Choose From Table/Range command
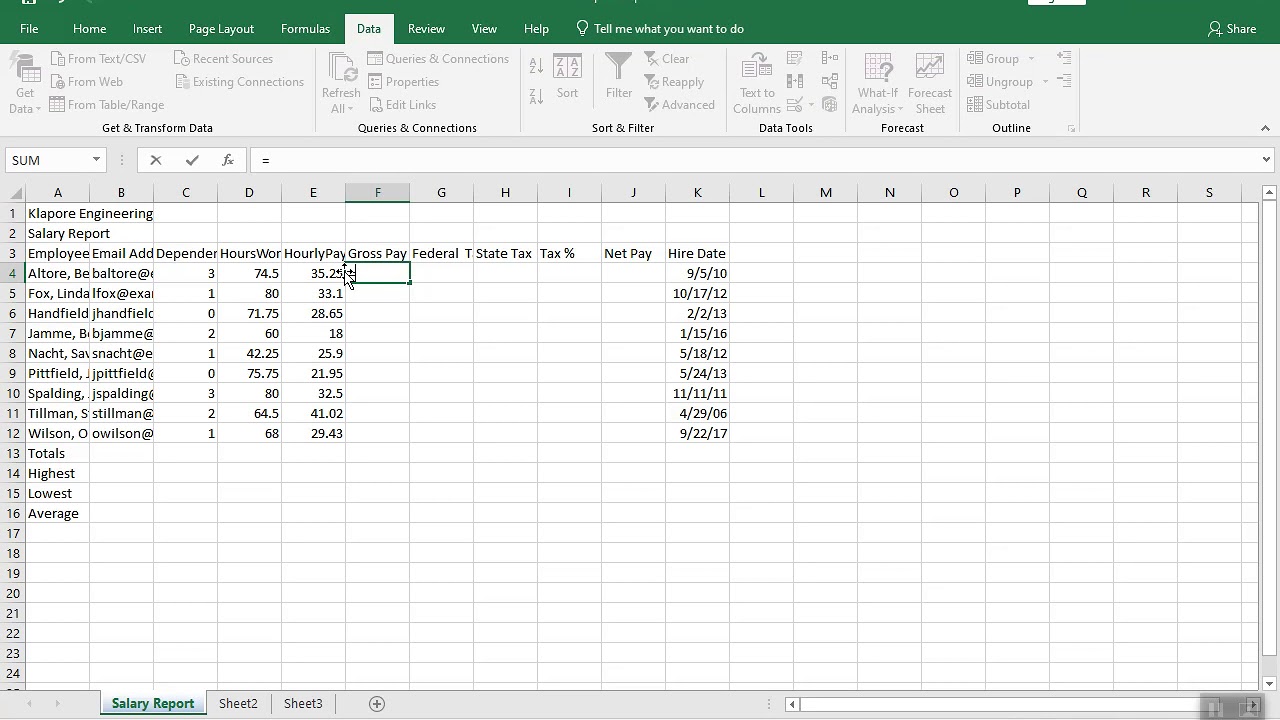1280x720 pixels. tap(106, 105)
